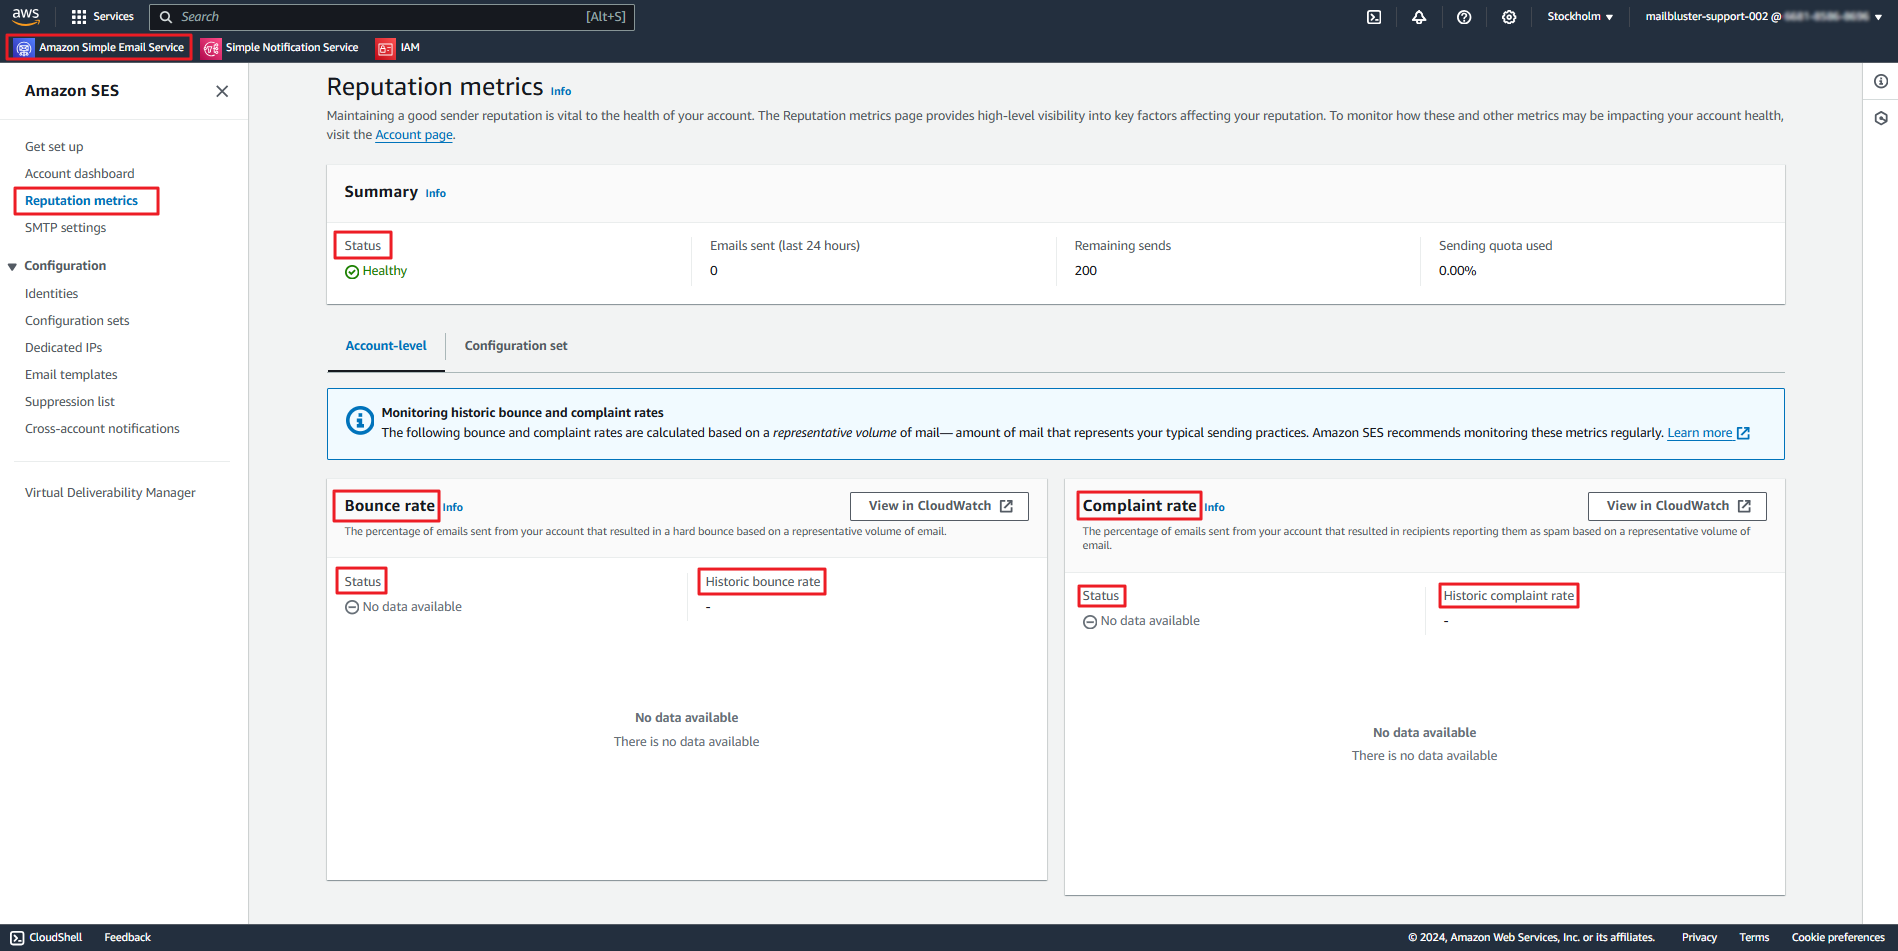Click the AWS logo home icon
Image resolution: width=1898 pixels, height=951 pixels.
tap(26, 16)
